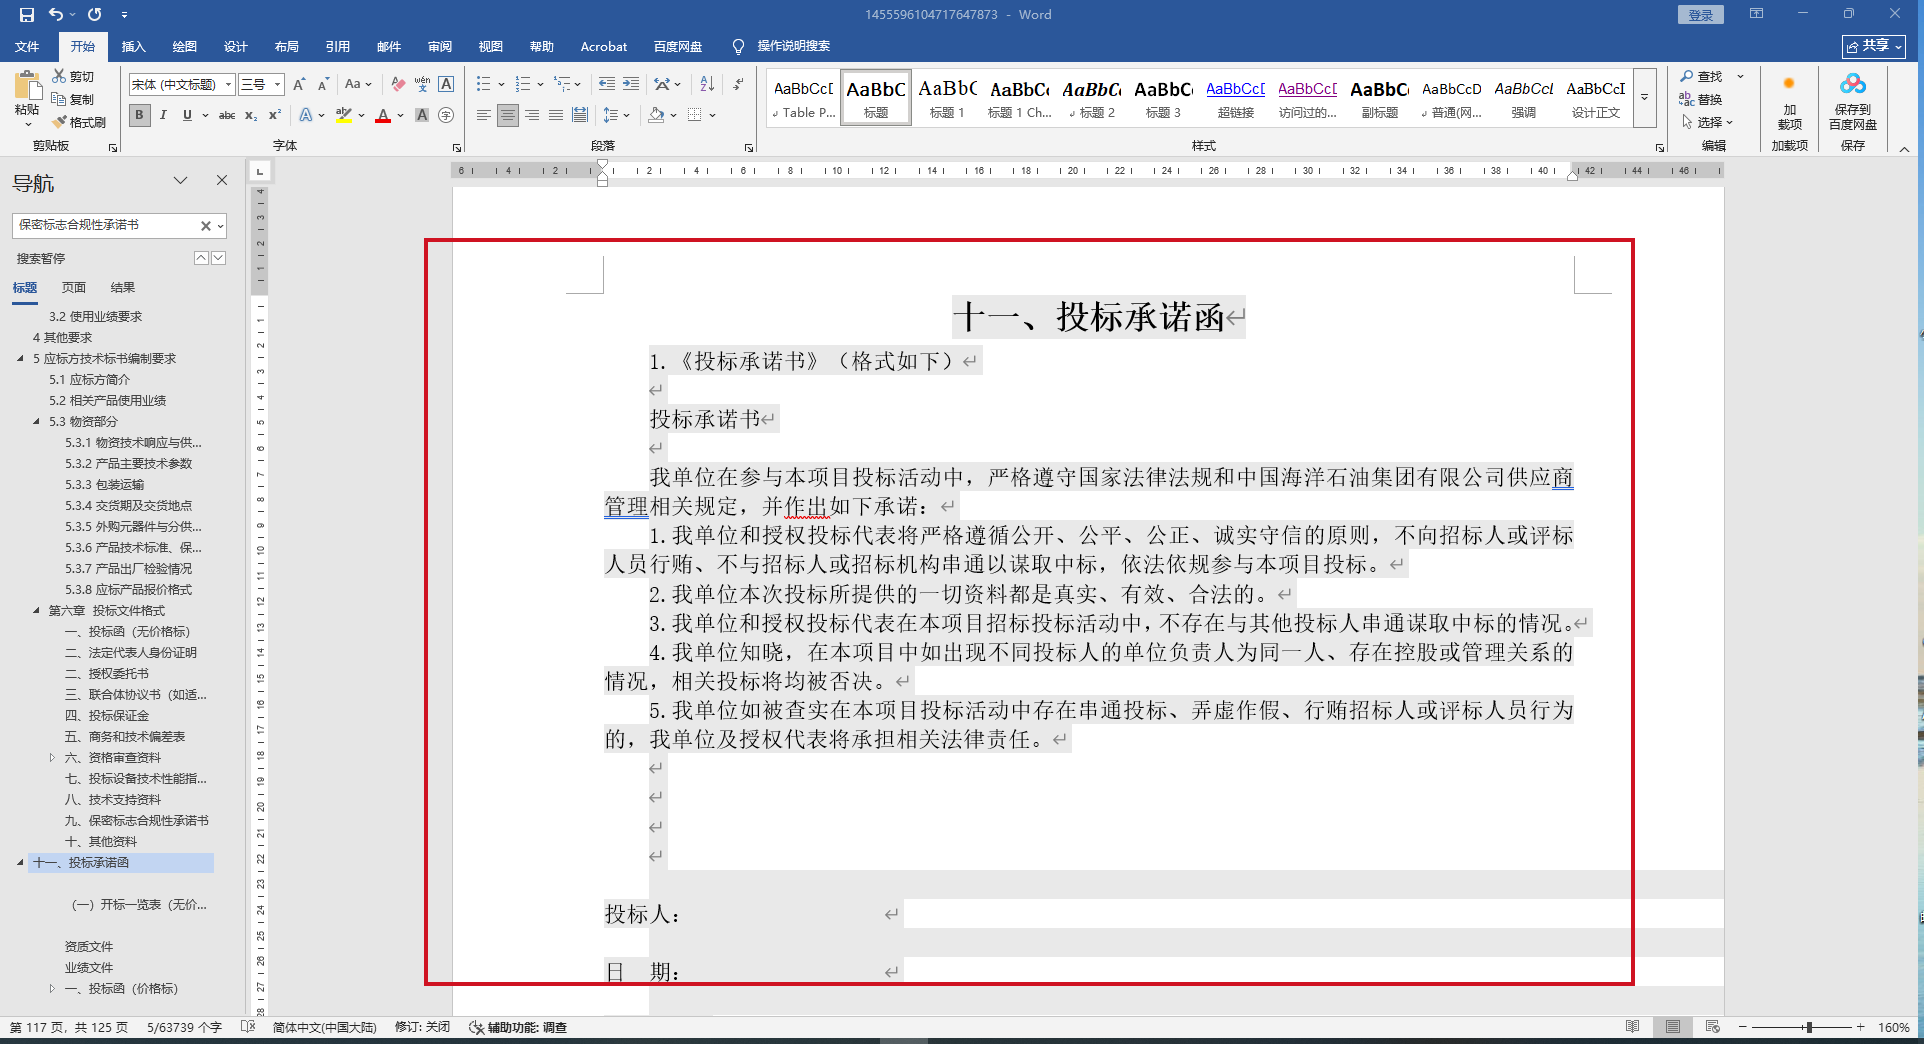This screenshot has height=1044, width=1924.
Task: Open the 选择 dropdown in editing group
Action: tap(1708, 122)
